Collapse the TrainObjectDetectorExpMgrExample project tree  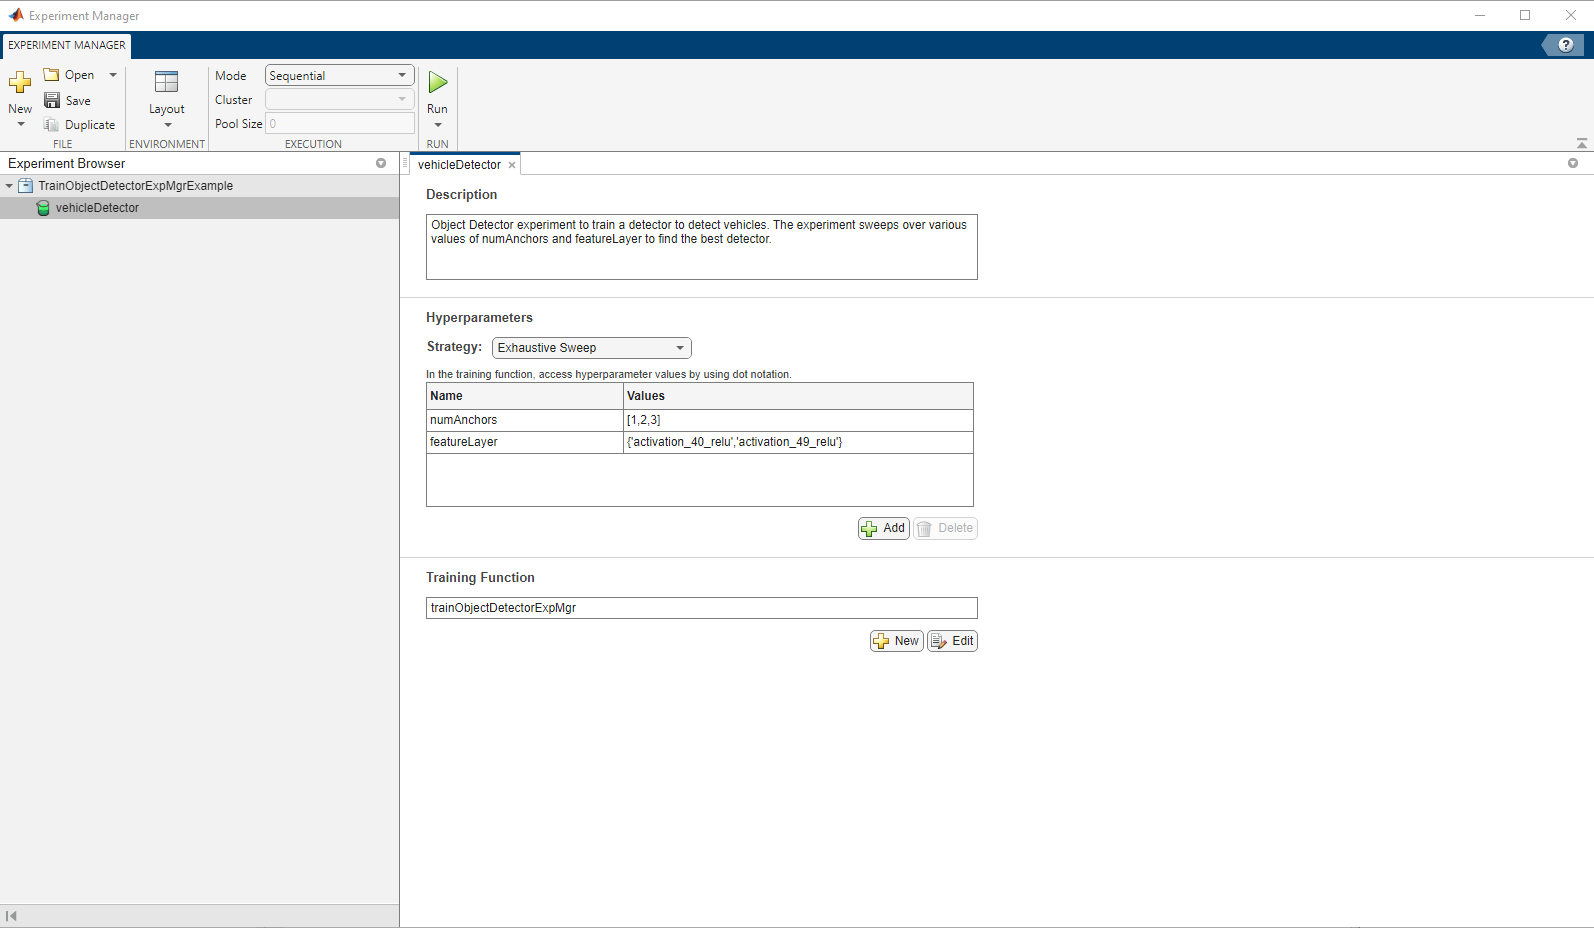coord(9,186)
